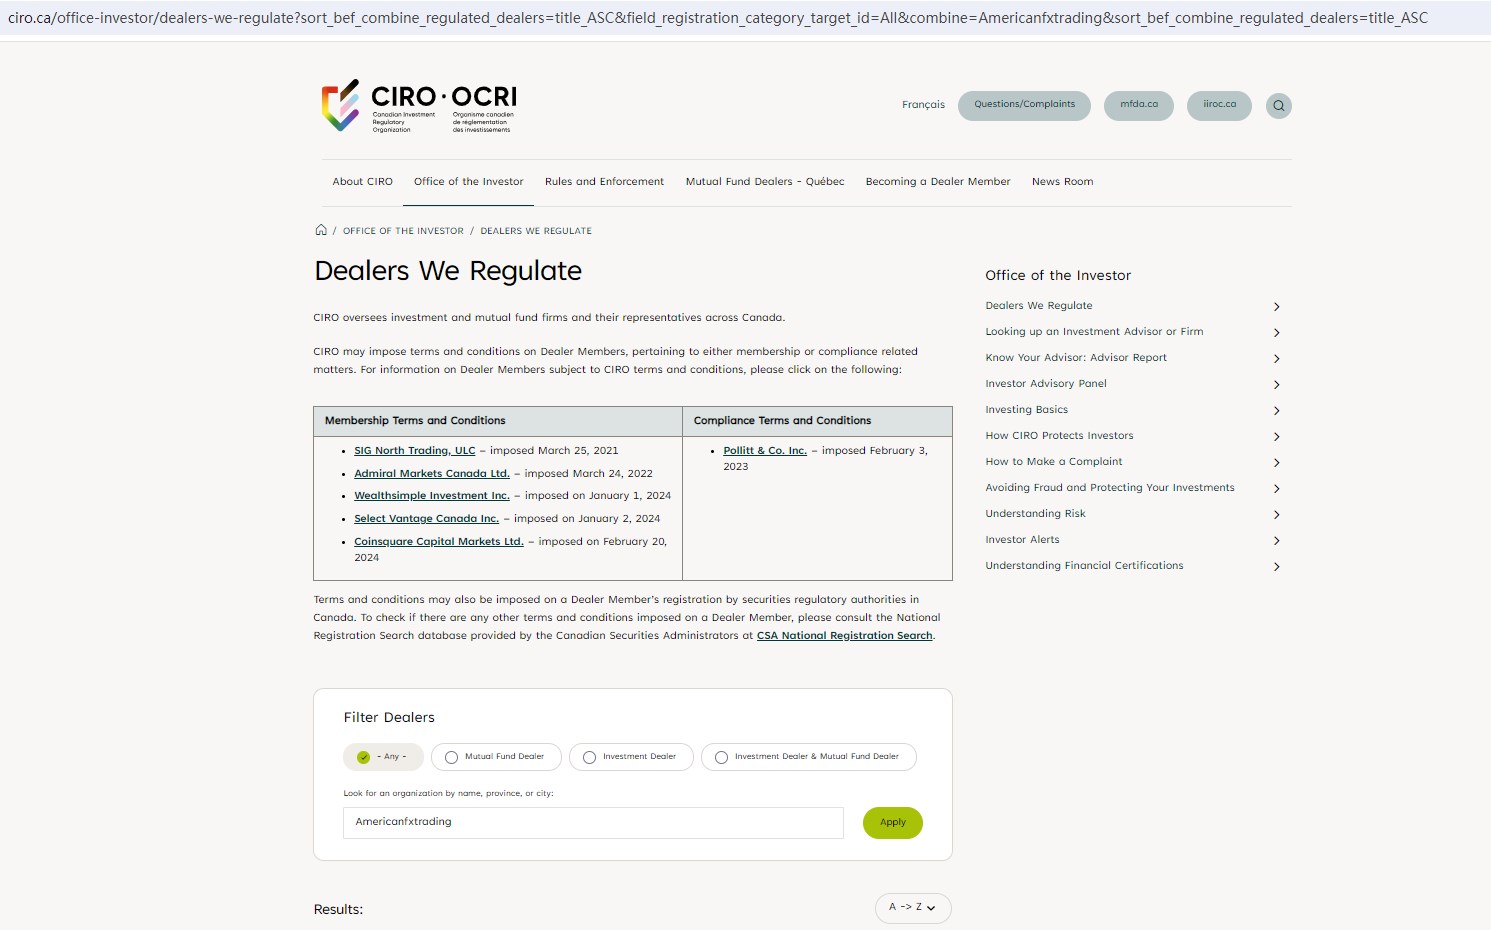The height and width of the screenshot is (930, 1491).
Task: Click the Apply filter button
Action: [x=893, y=823]
